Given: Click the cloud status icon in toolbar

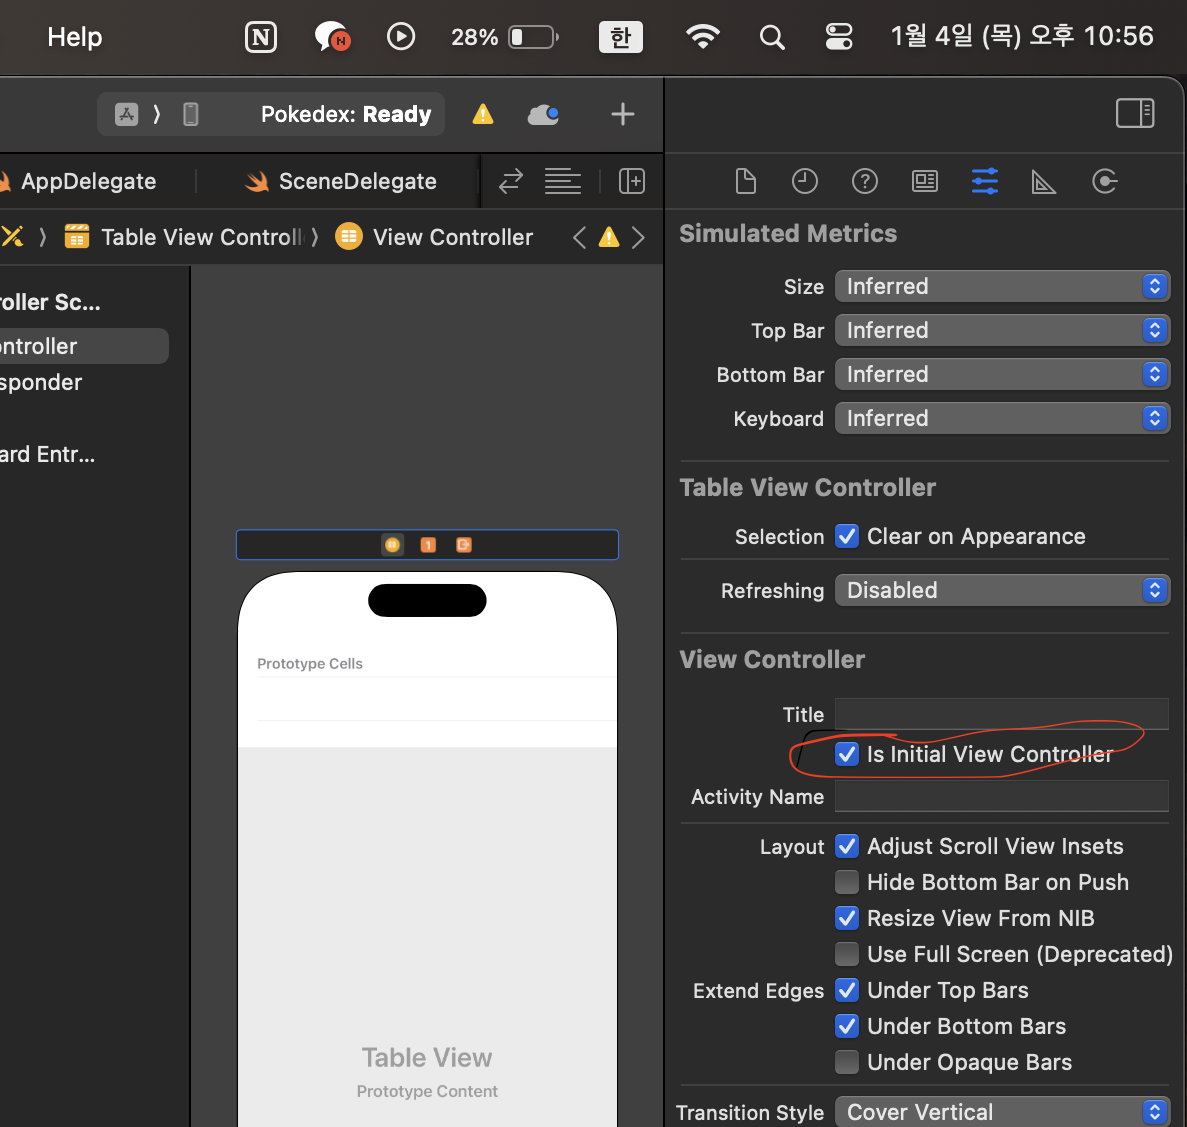Looking at the screenshot, I should pyautogui.click(x=543, y=115).
